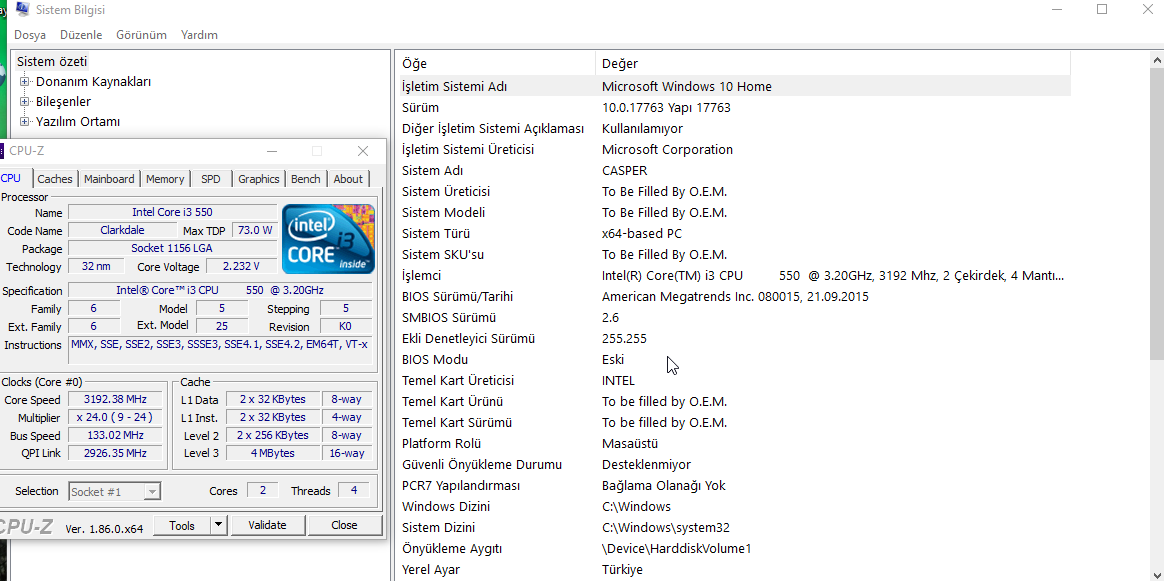Select the PCR7 Yapılandırması row
This screenshot has height=581, width=1164.
pyautogui.click(x=735, y=486)
